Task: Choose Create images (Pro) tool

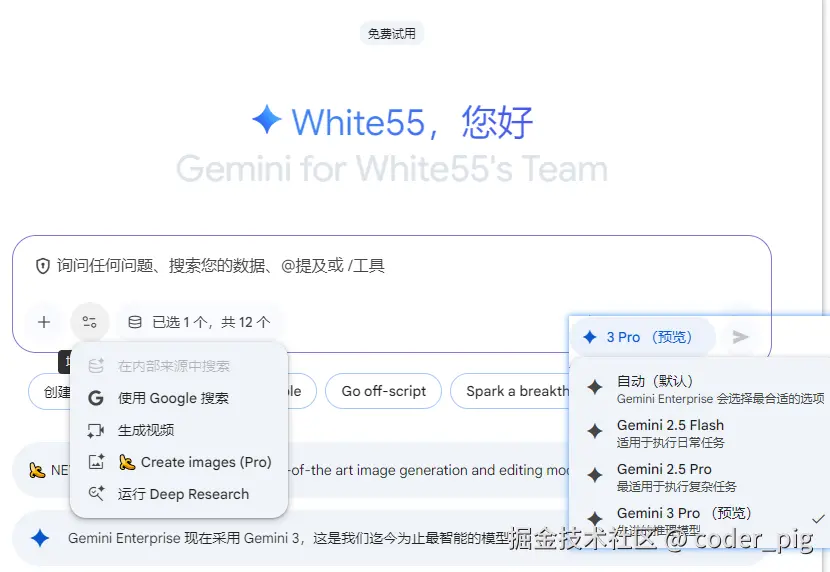Action: 179,462
